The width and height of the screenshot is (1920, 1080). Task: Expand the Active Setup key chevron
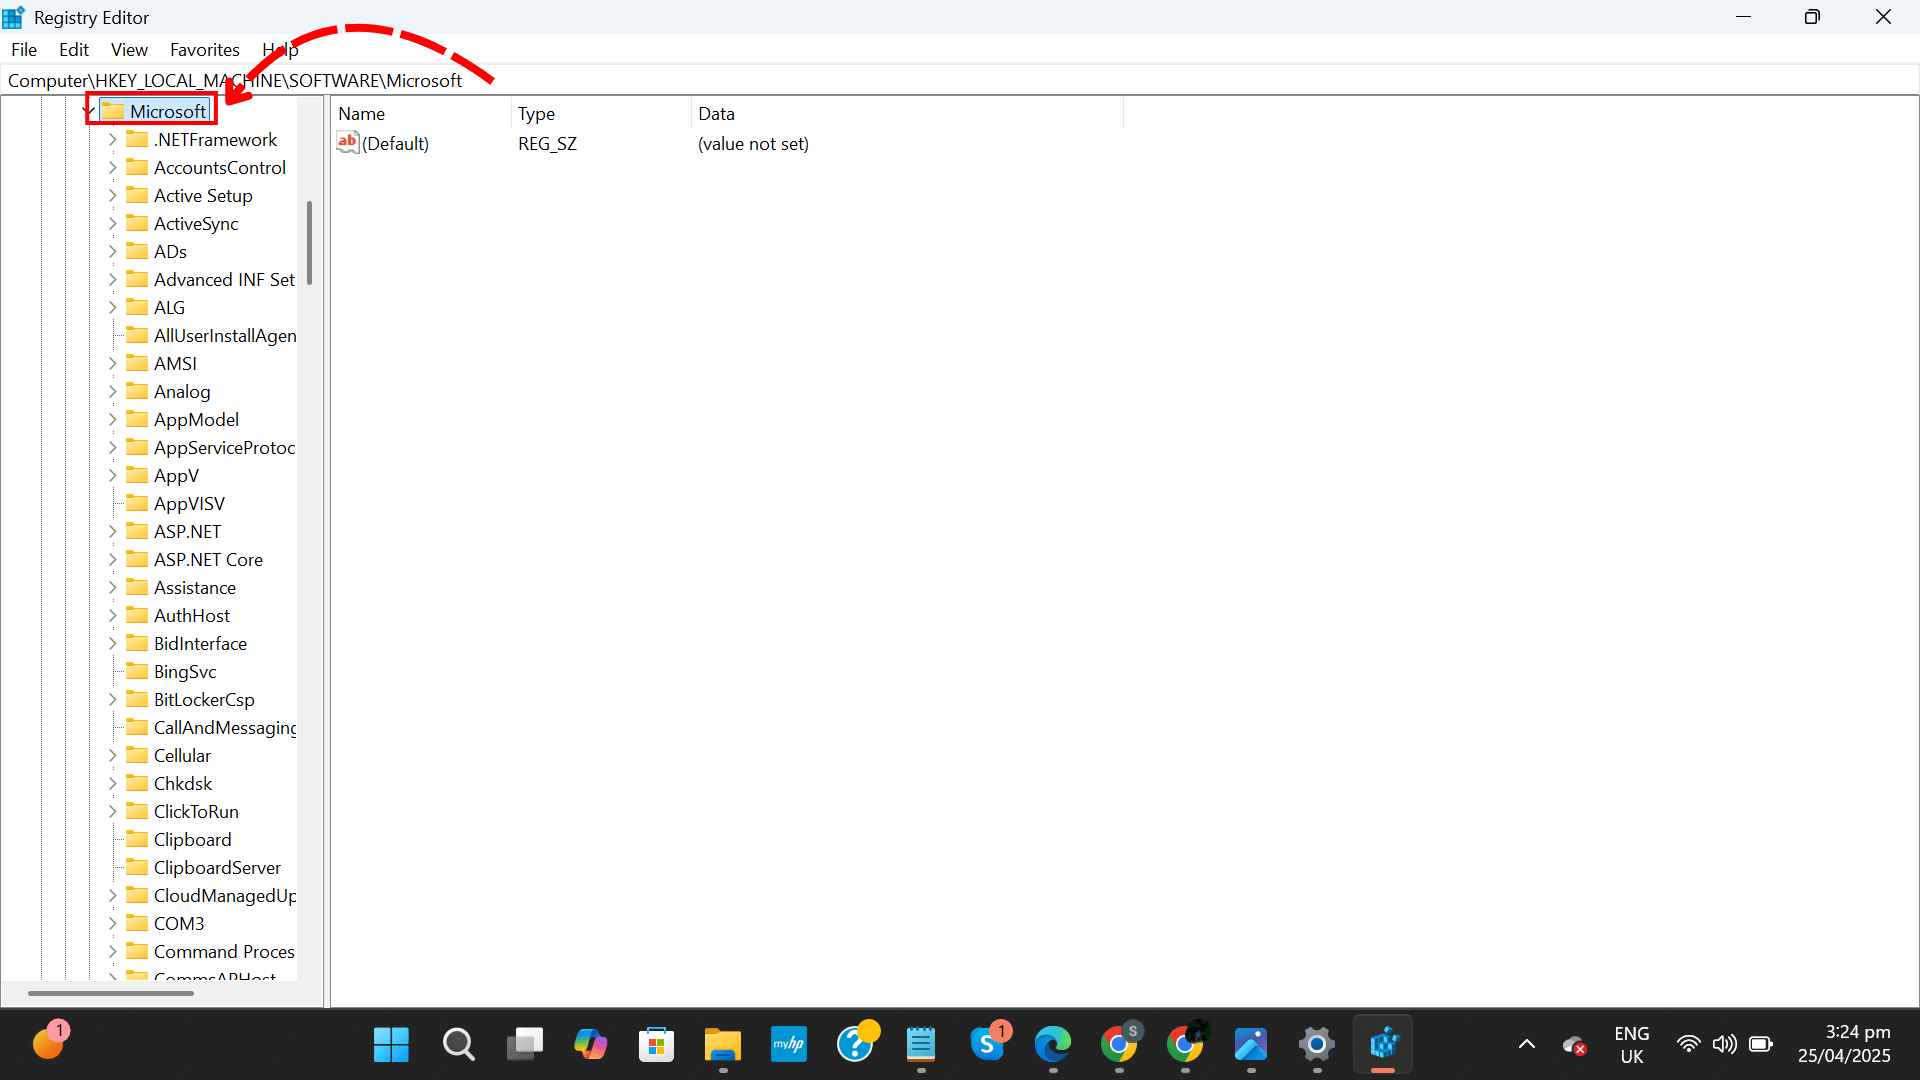click(x=112, y=195)
